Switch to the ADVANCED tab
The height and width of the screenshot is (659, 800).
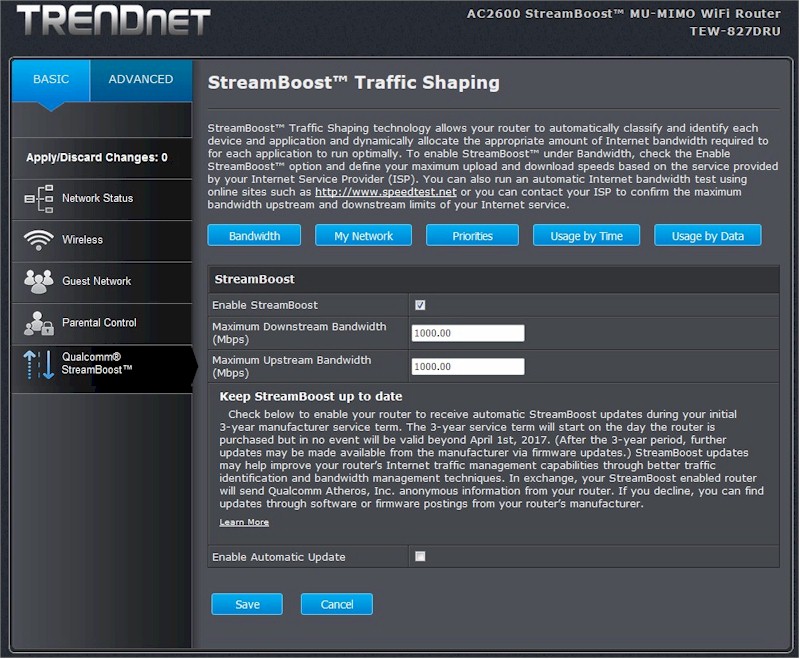(x=141, y=80)
